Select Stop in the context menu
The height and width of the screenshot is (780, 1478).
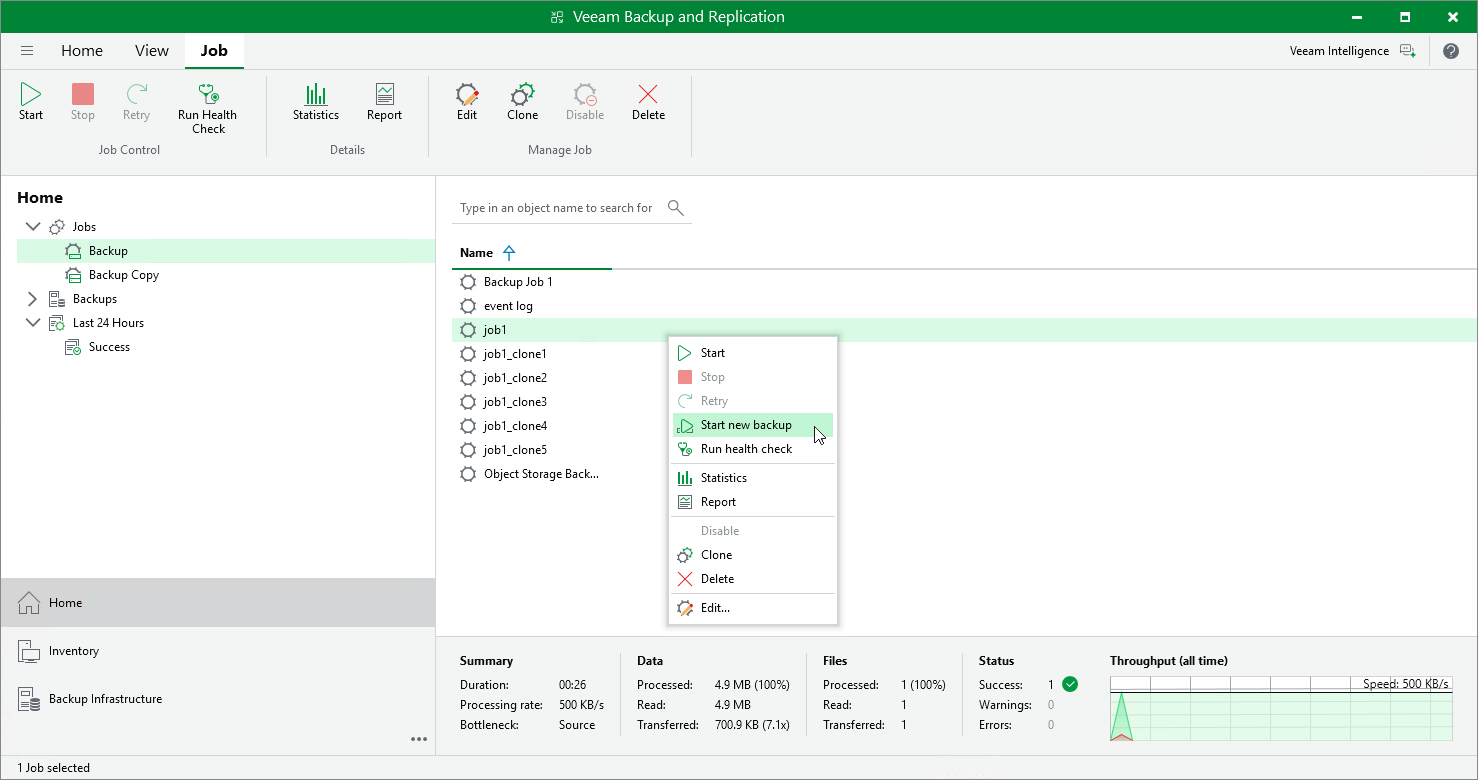tap(753, 377)
